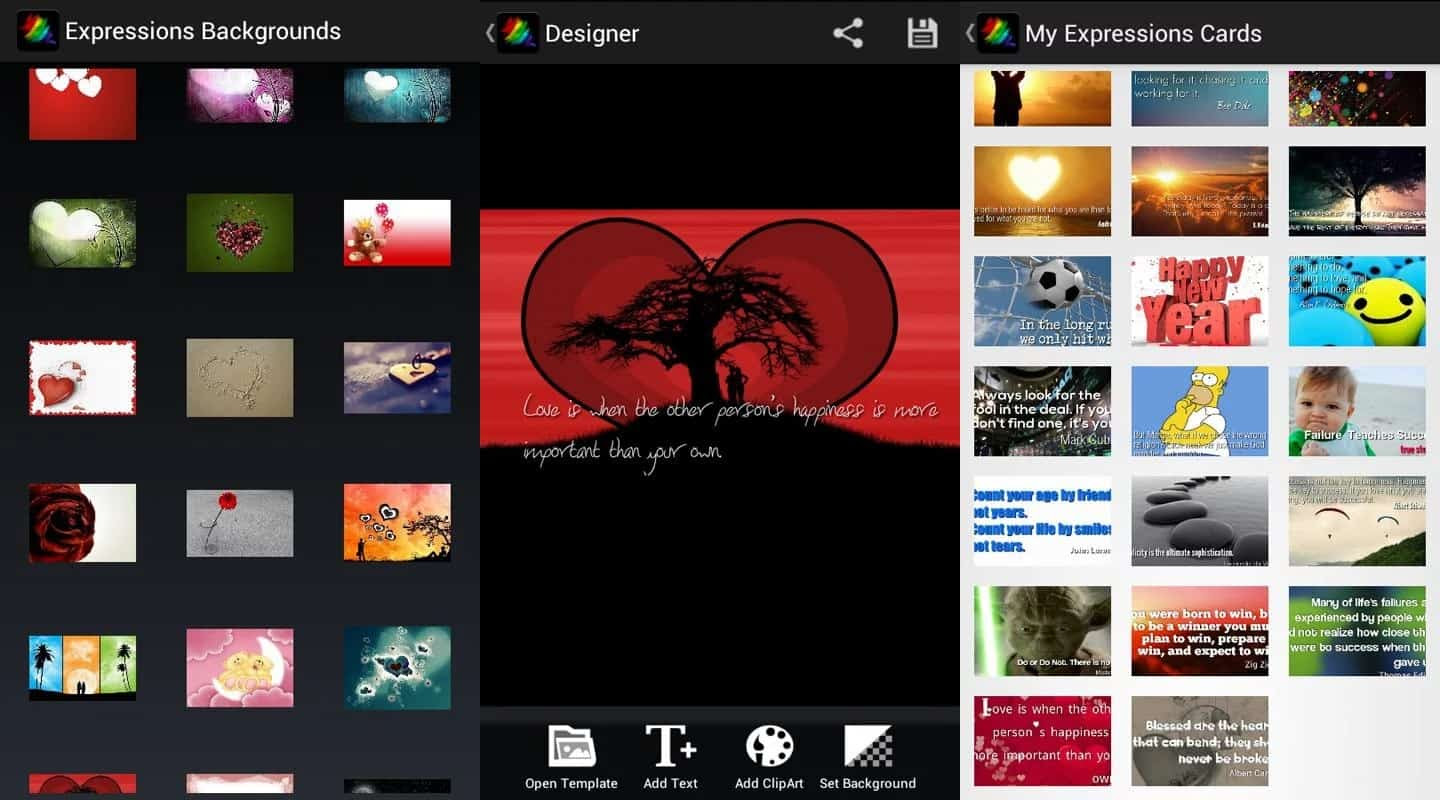
Task: Select the love quote text on canvas
Action: coord(730,430)
